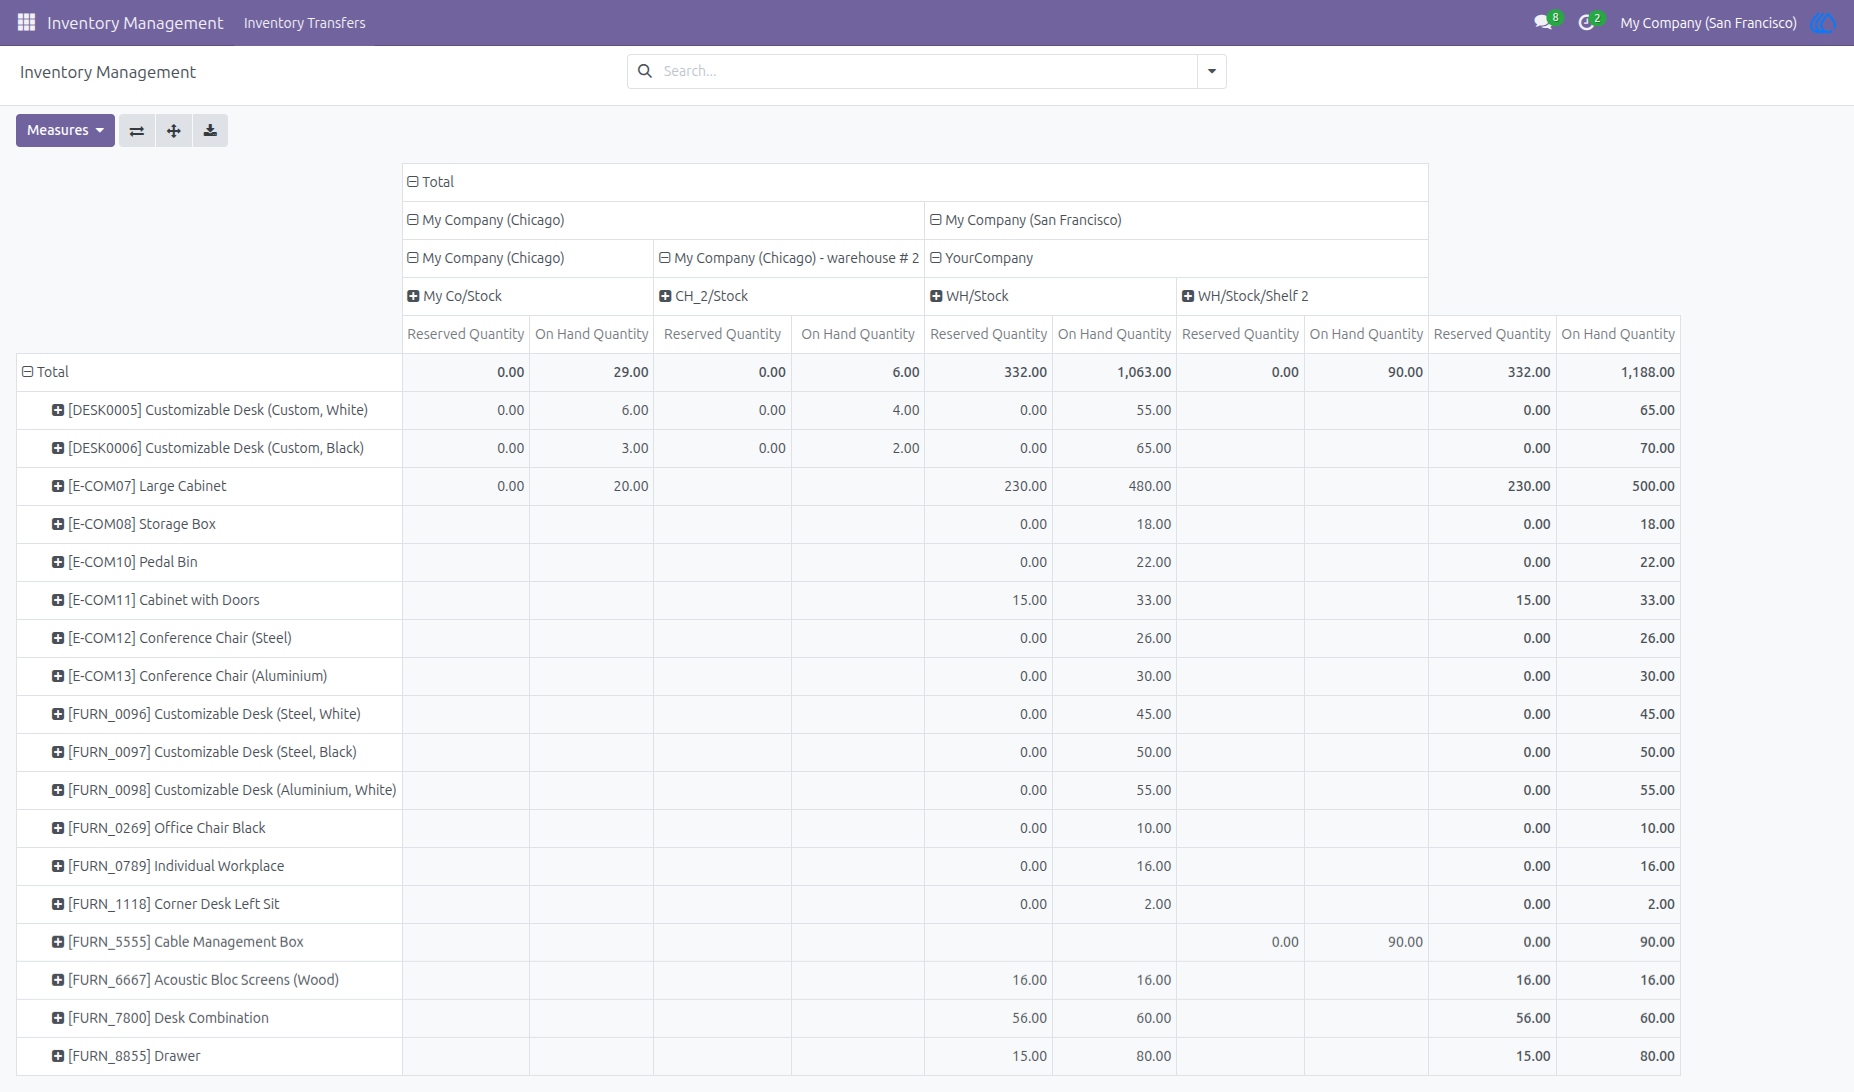Click the 1,188.00 total on hand cell
The height and width of the screenshot is (1092, 1854).
pyautogui.click(x=1618, y=372)
